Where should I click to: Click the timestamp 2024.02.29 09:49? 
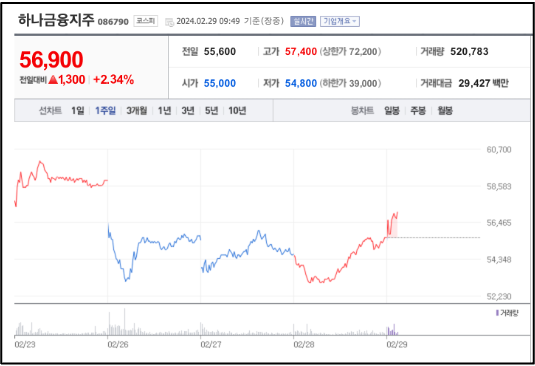[x=208, y=21]
